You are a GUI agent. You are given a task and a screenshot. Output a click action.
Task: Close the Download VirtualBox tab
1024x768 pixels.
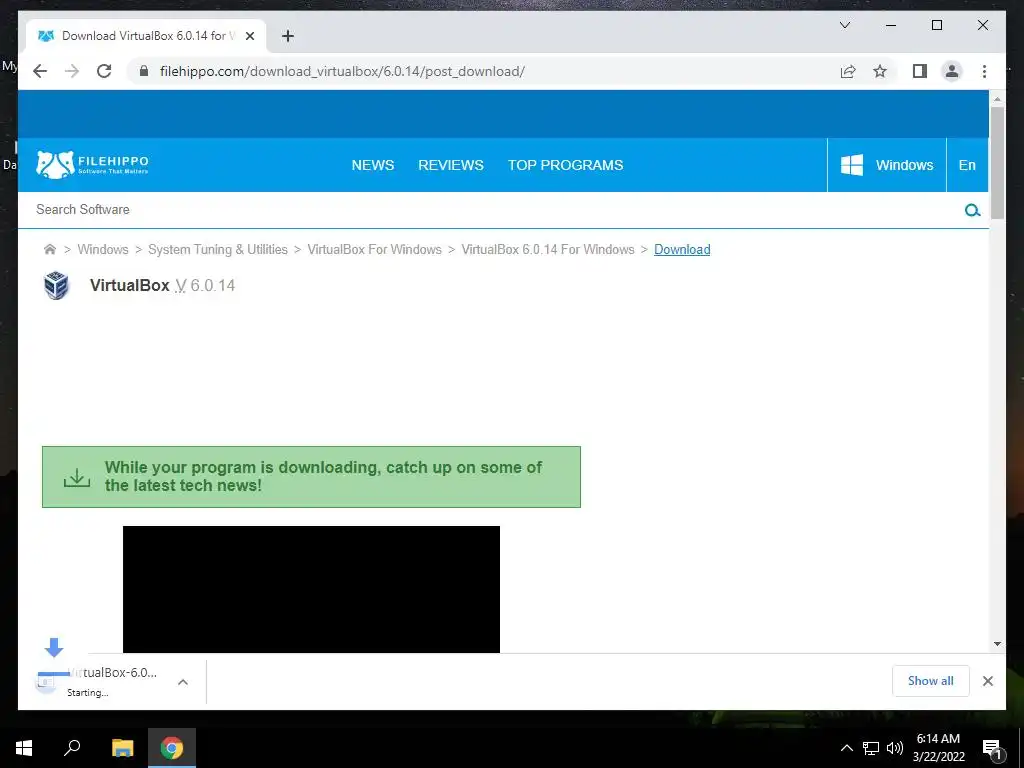pos(249,36)
